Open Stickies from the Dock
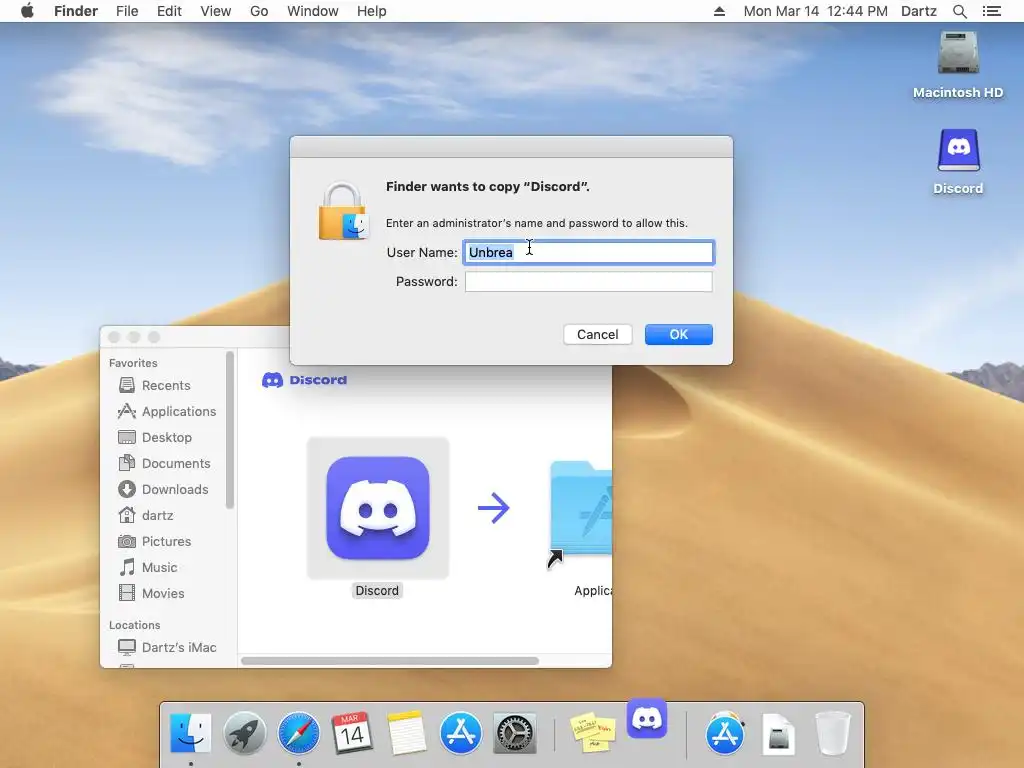 593,731
